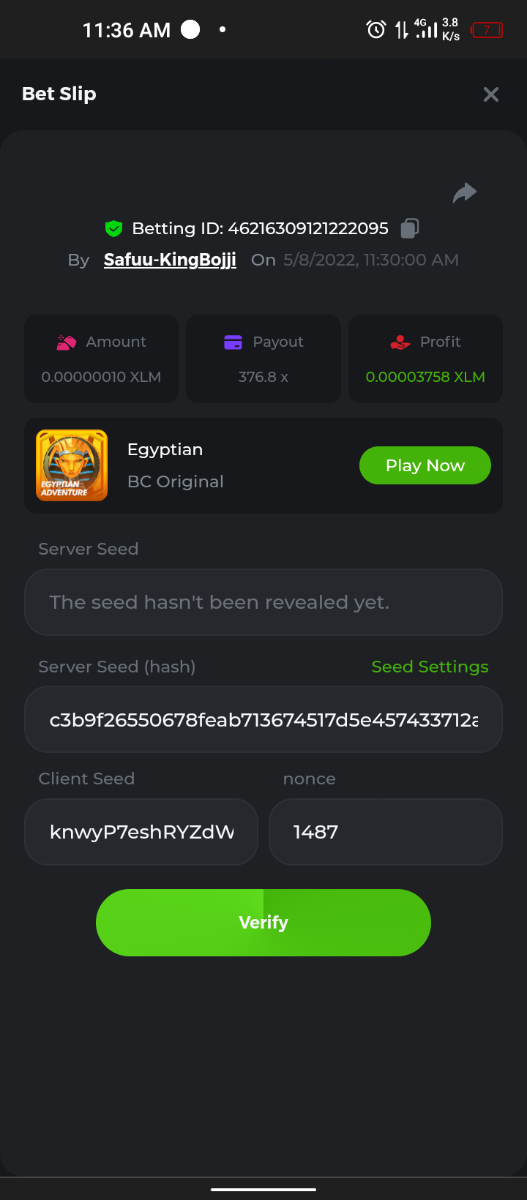Tap the red Profit hand icon
Viewport: 527px width, 1200px height.
point(400,342)
